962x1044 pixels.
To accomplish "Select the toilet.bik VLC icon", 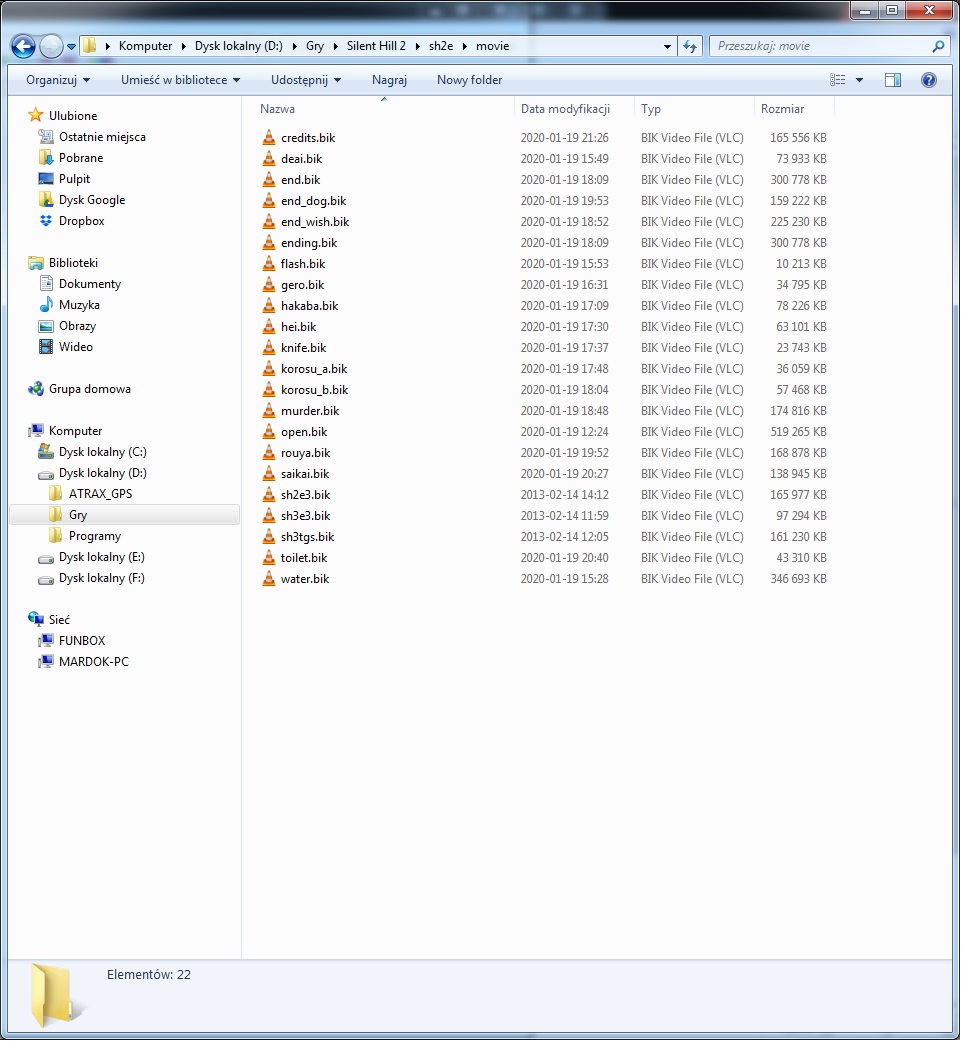I will point(269,557).
